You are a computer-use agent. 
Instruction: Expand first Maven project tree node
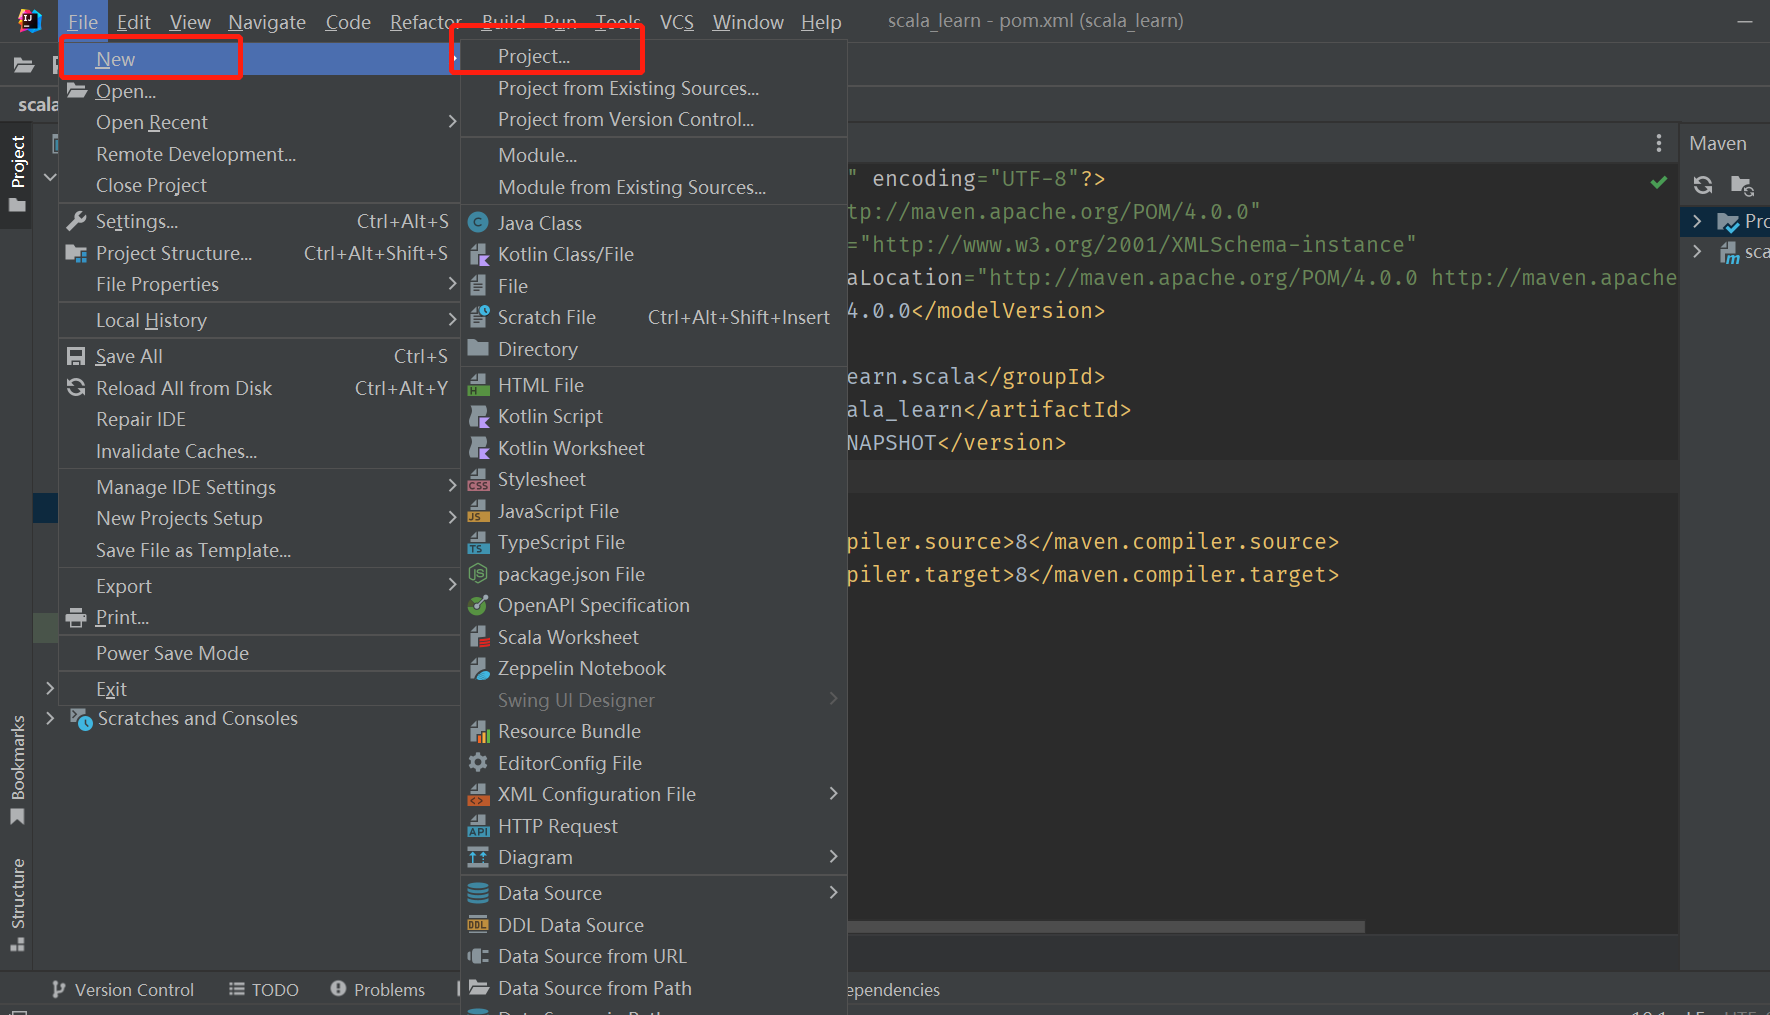tap(1697, 221)
